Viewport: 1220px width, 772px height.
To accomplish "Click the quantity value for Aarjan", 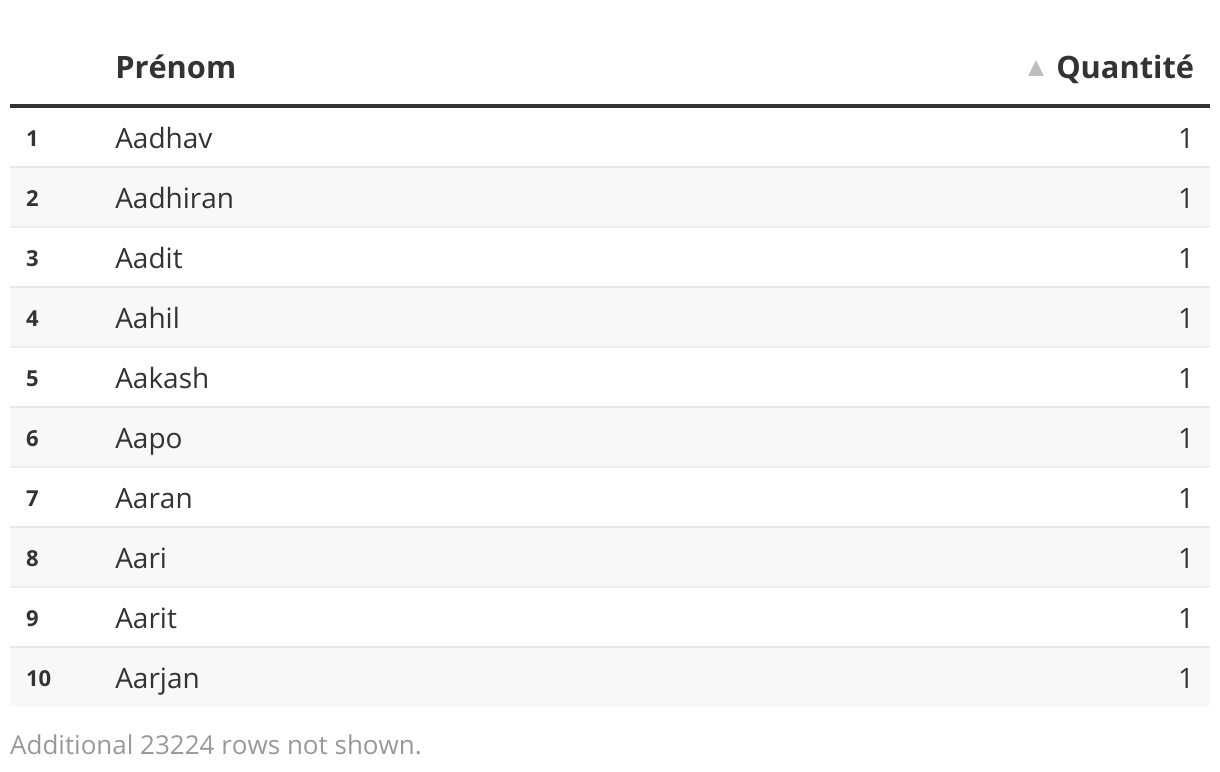I will point(1185,678).
